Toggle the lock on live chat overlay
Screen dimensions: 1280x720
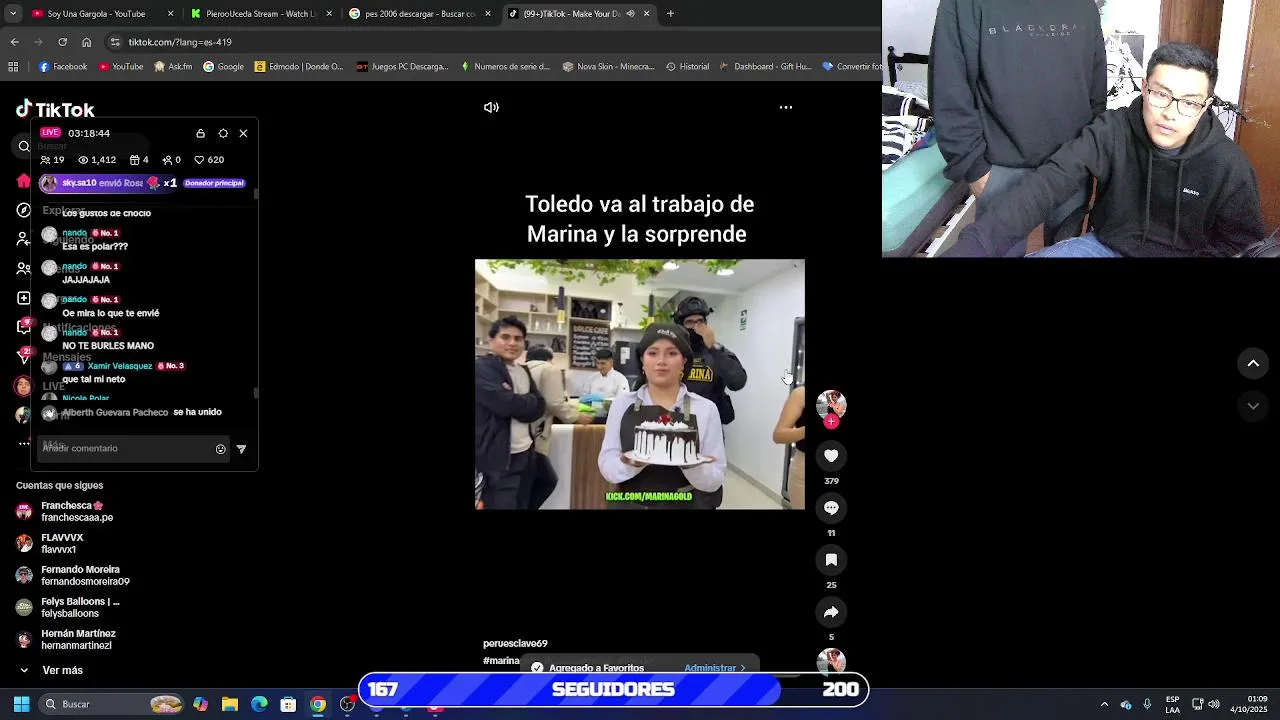click(x=200, y=133)
